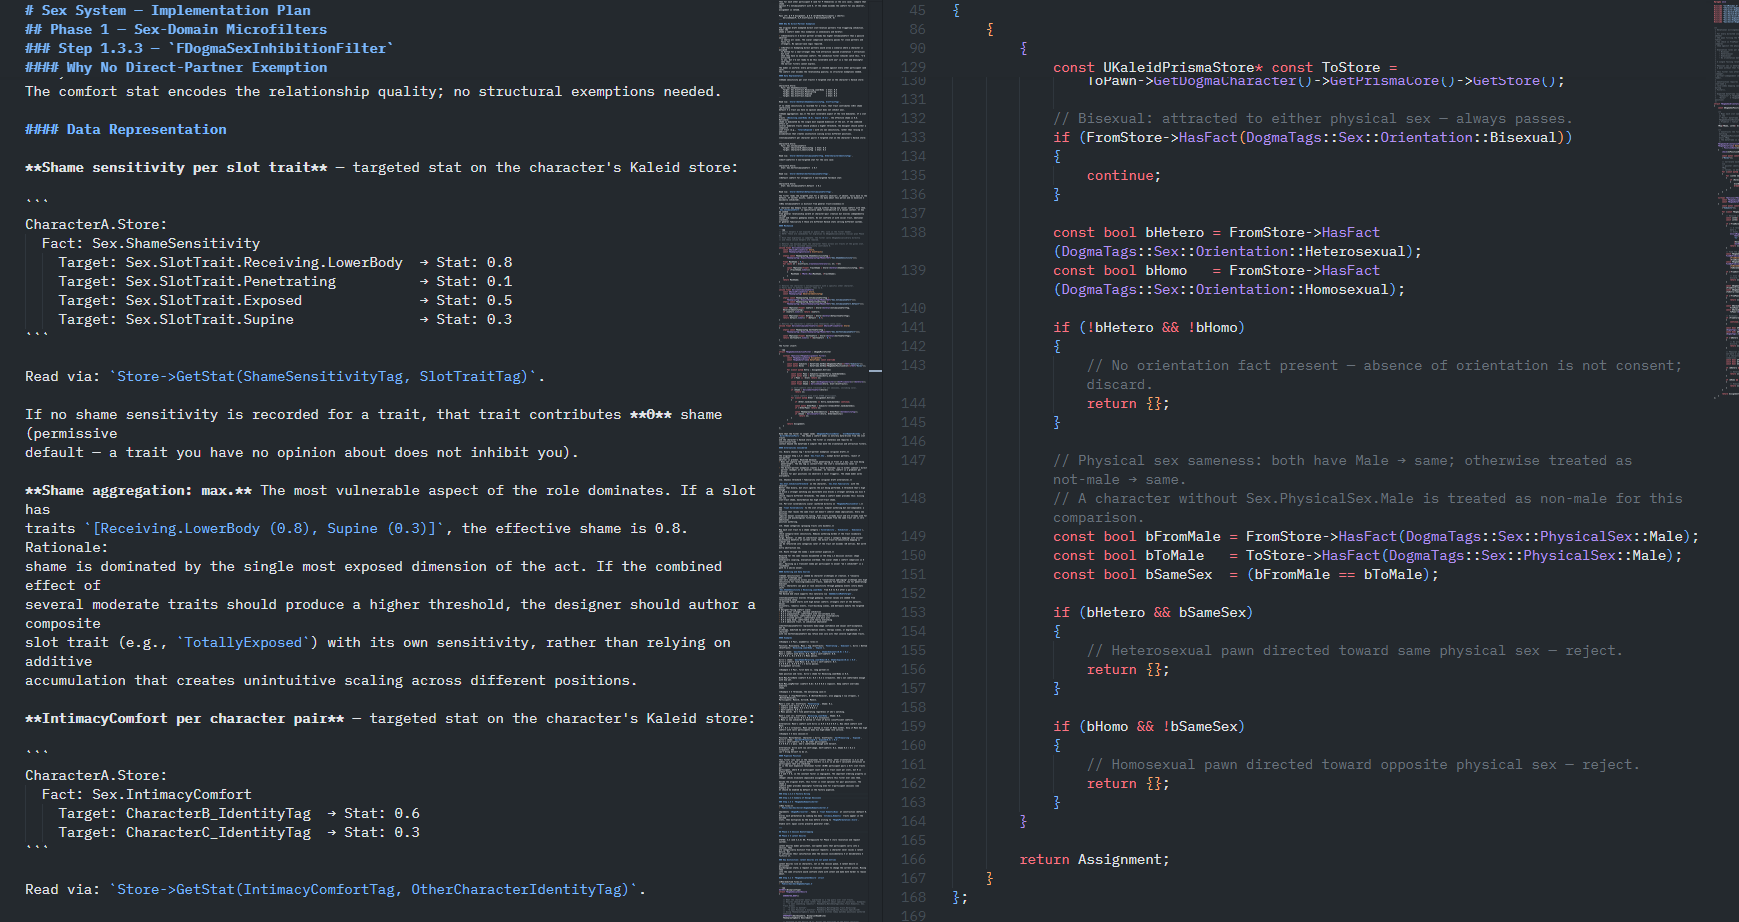Click the '#### Data Representation' heading
The image size is (1739, 922).
[x=126, y=130]
